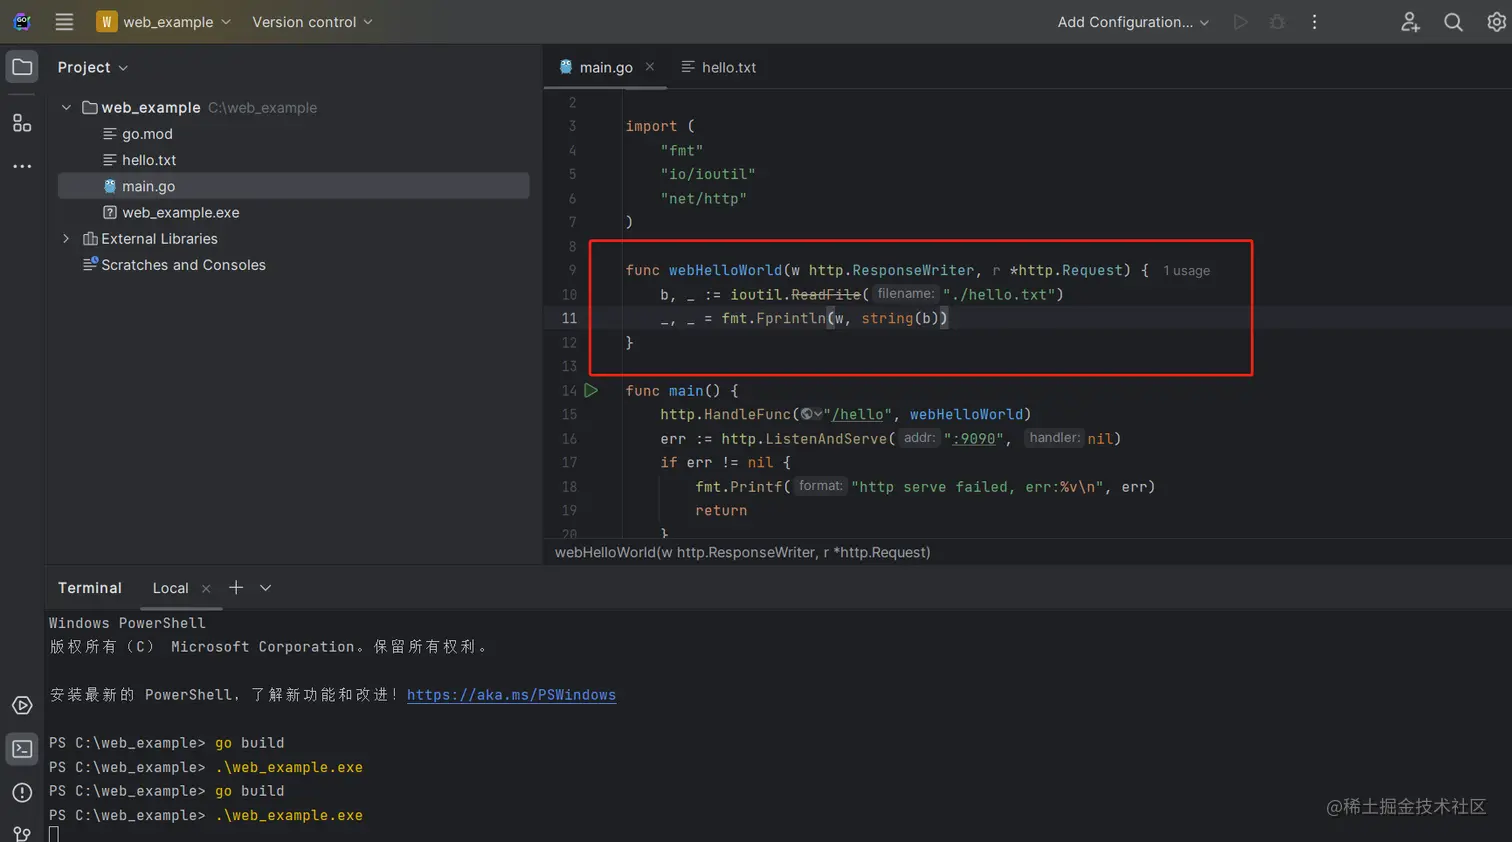Viewport: 1512px width, 842px height.
Task: Open the aka.ms/PSWindows link
Action: pos(511,695)
